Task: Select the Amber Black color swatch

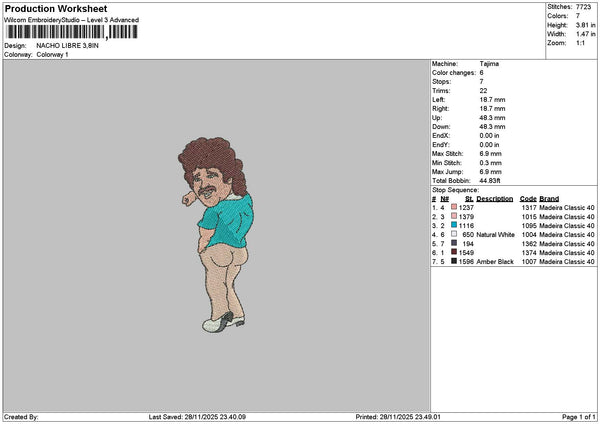Action: click(454, 261)
